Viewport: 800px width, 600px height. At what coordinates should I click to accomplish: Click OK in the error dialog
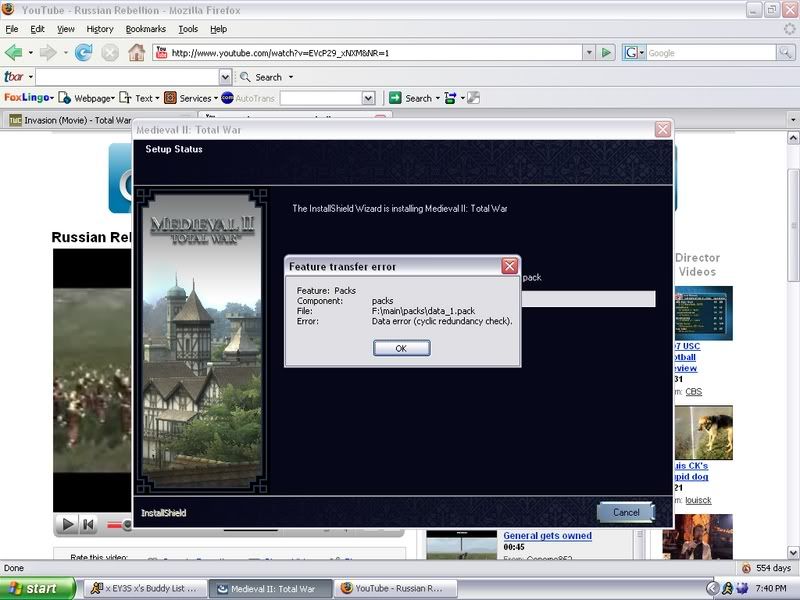[x=401, y=348]
